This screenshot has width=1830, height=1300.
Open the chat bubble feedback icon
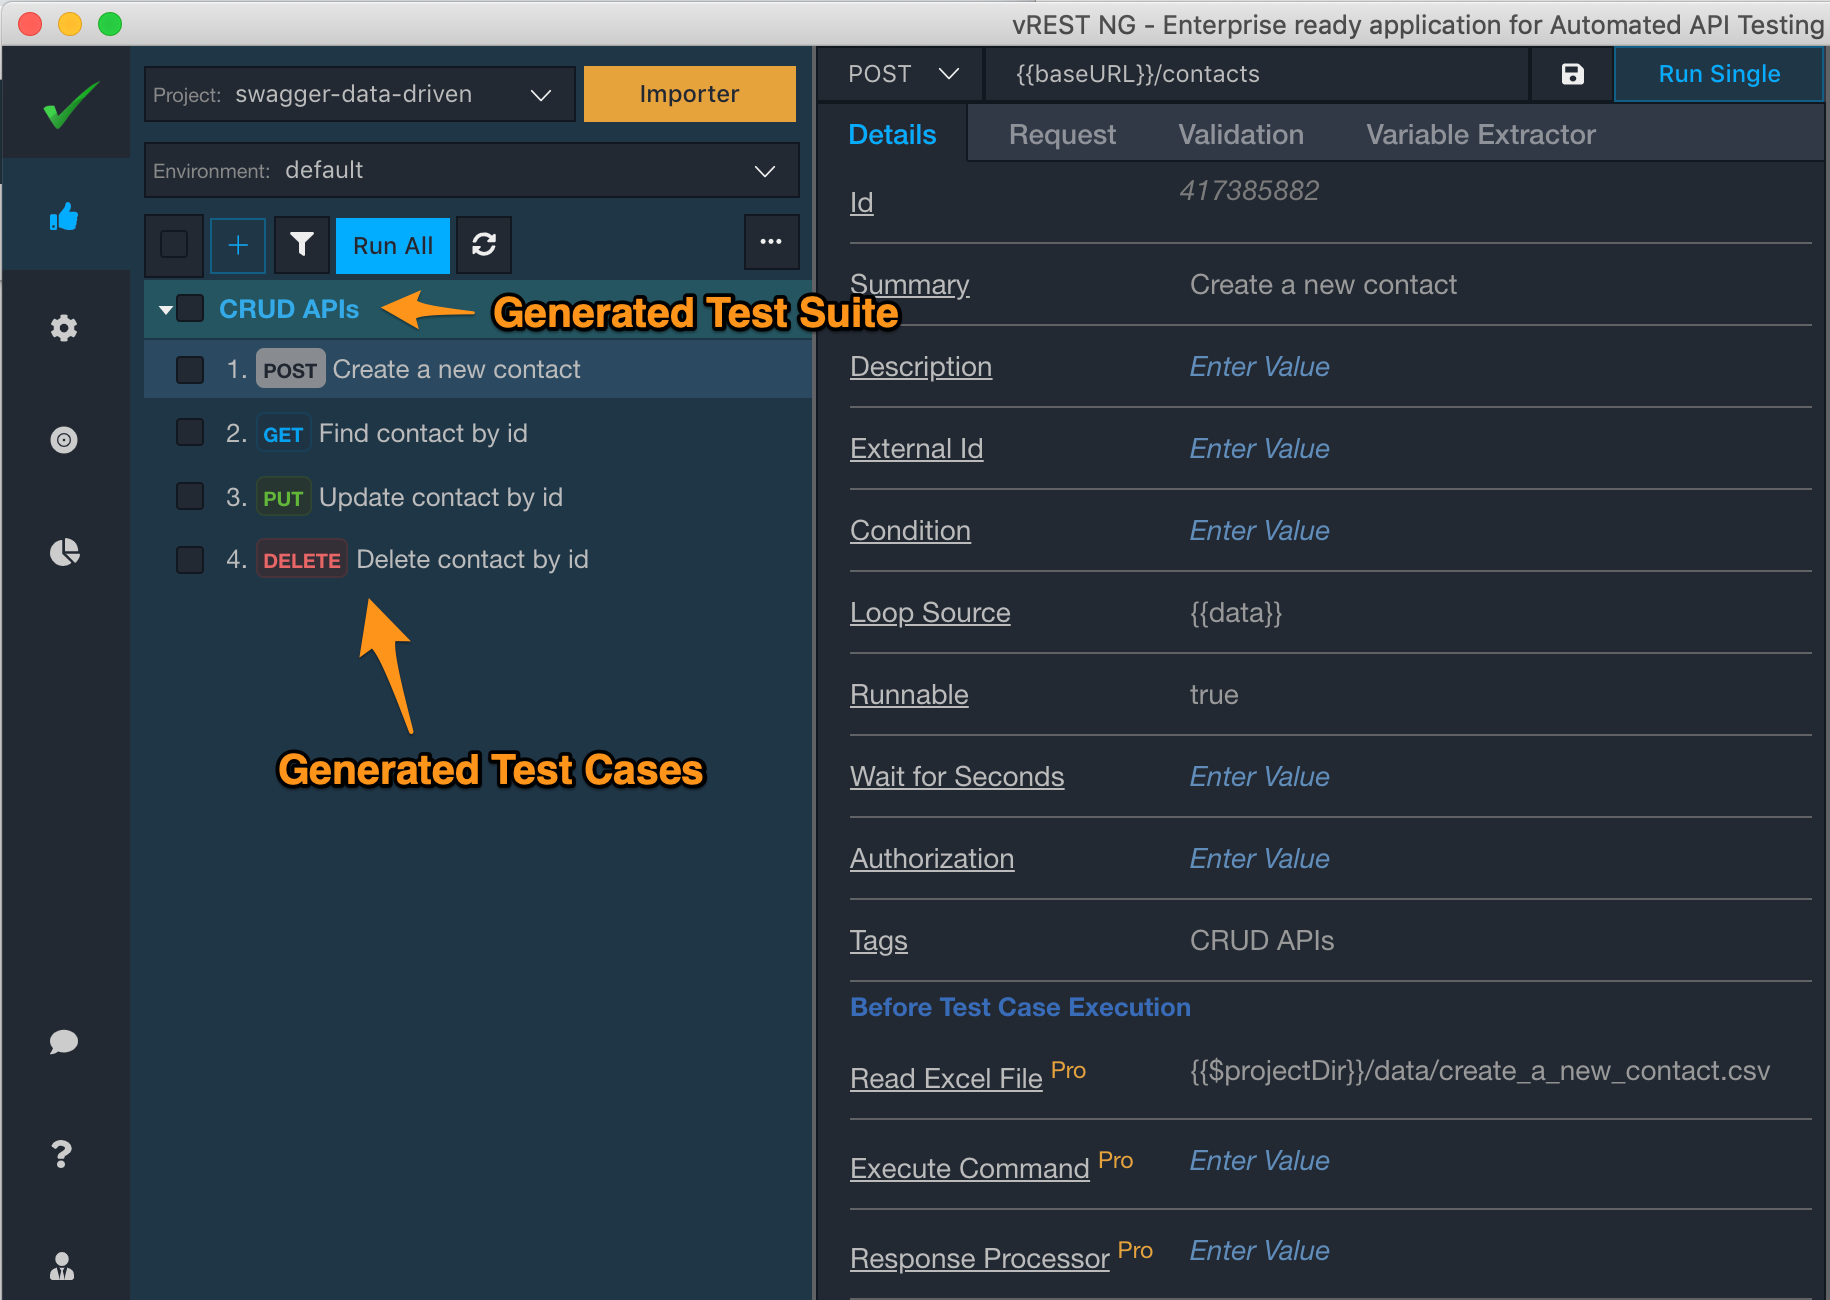[x=64, y=1042]
